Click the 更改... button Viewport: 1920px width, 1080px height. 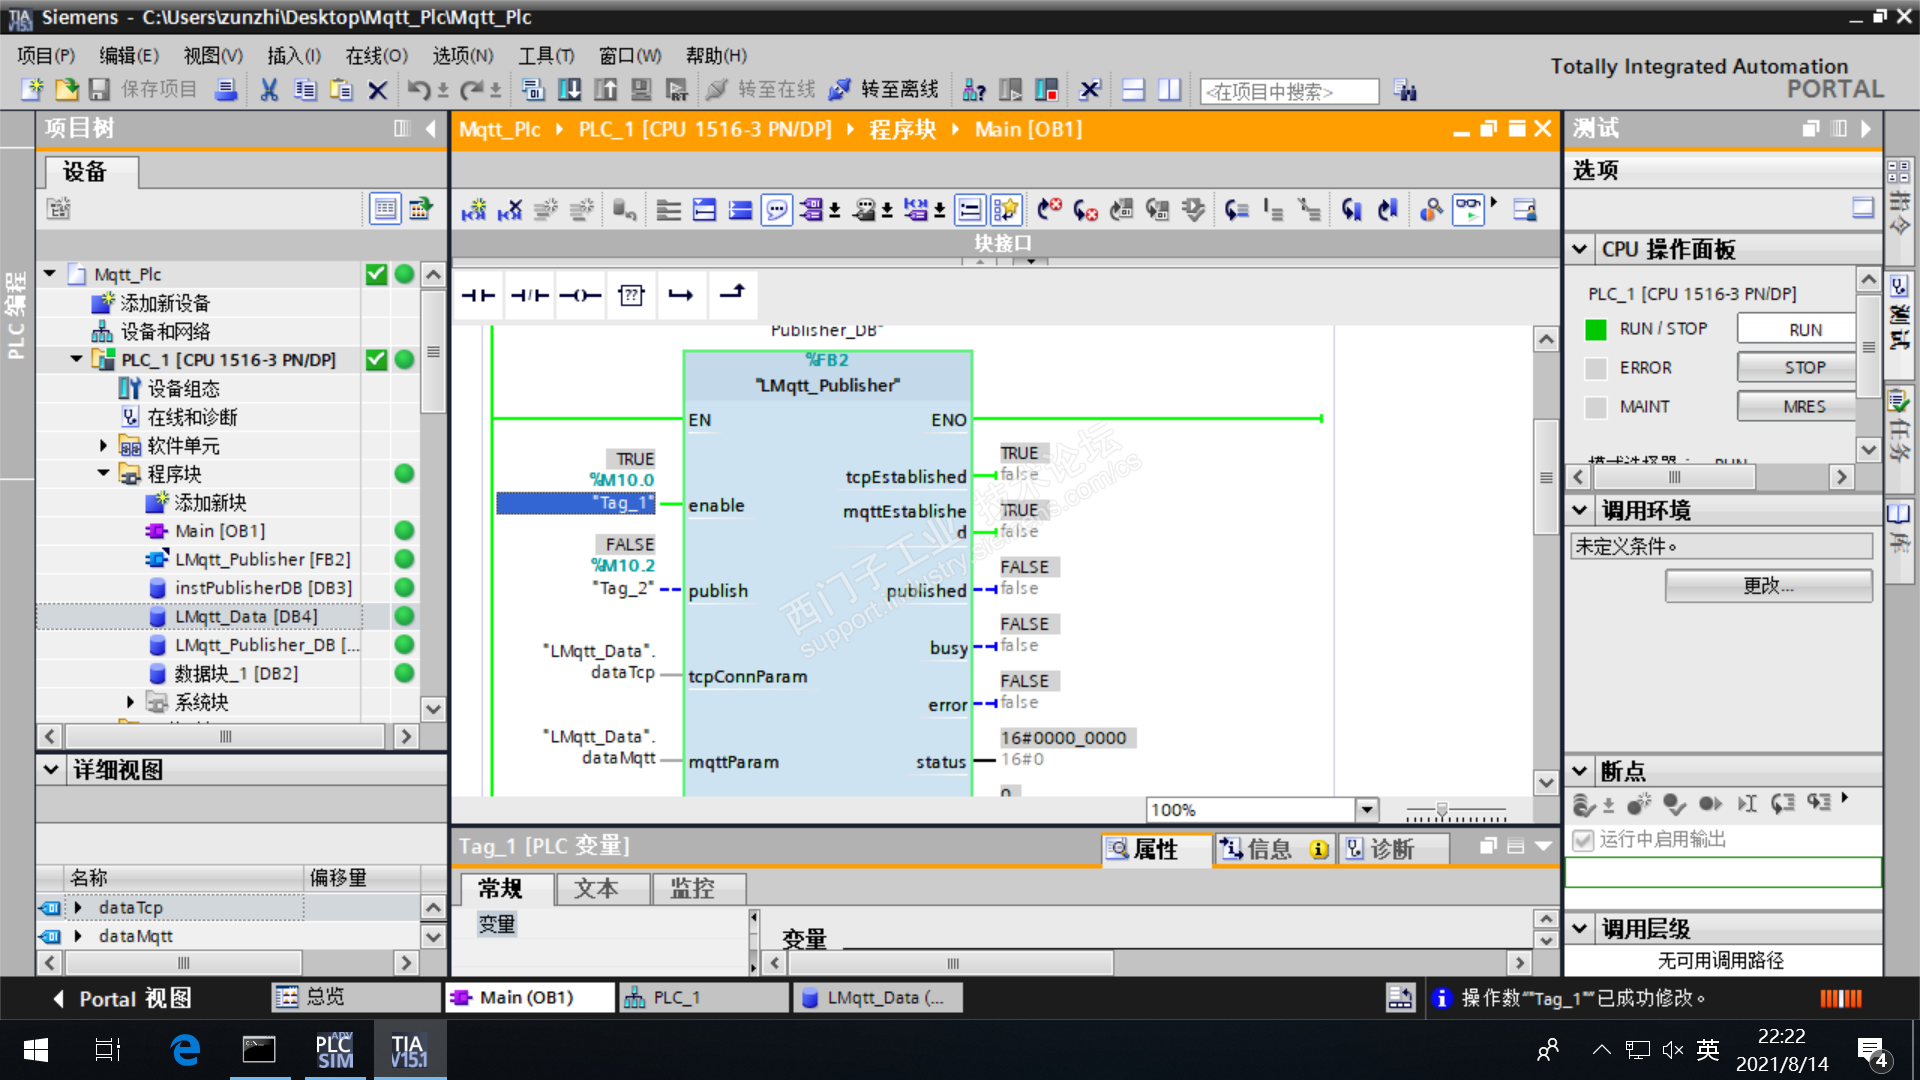(x=1767, y=586)
